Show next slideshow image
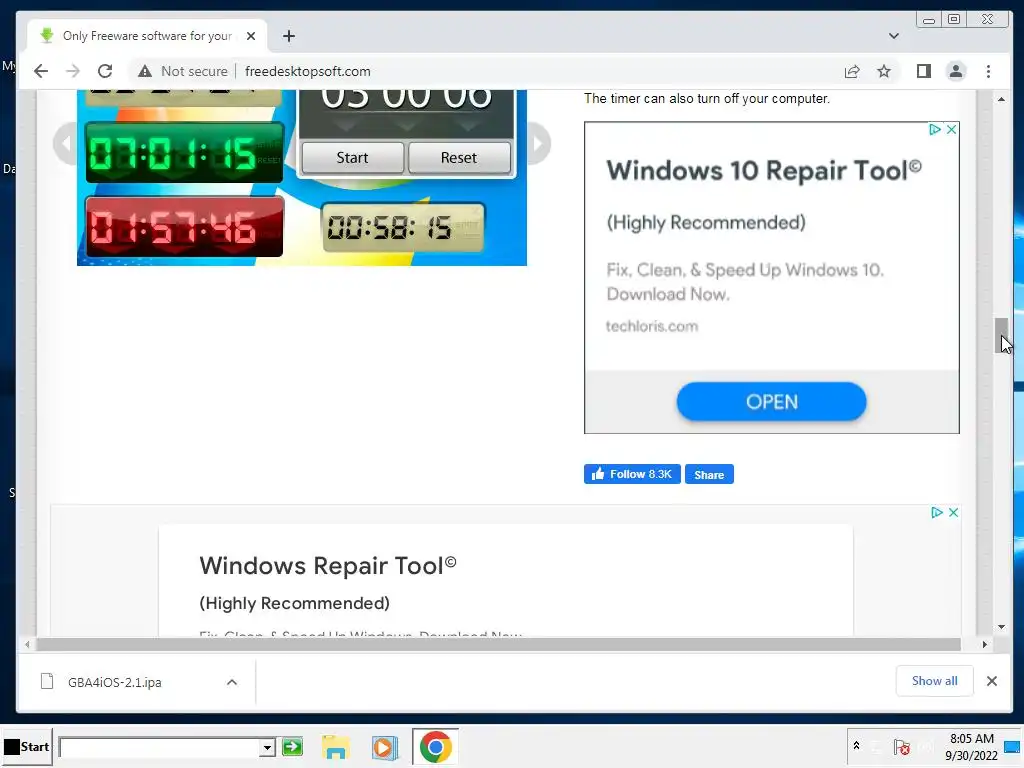Image resolution: width=1024 pixels, height=768 pixels. click(539, 144)
